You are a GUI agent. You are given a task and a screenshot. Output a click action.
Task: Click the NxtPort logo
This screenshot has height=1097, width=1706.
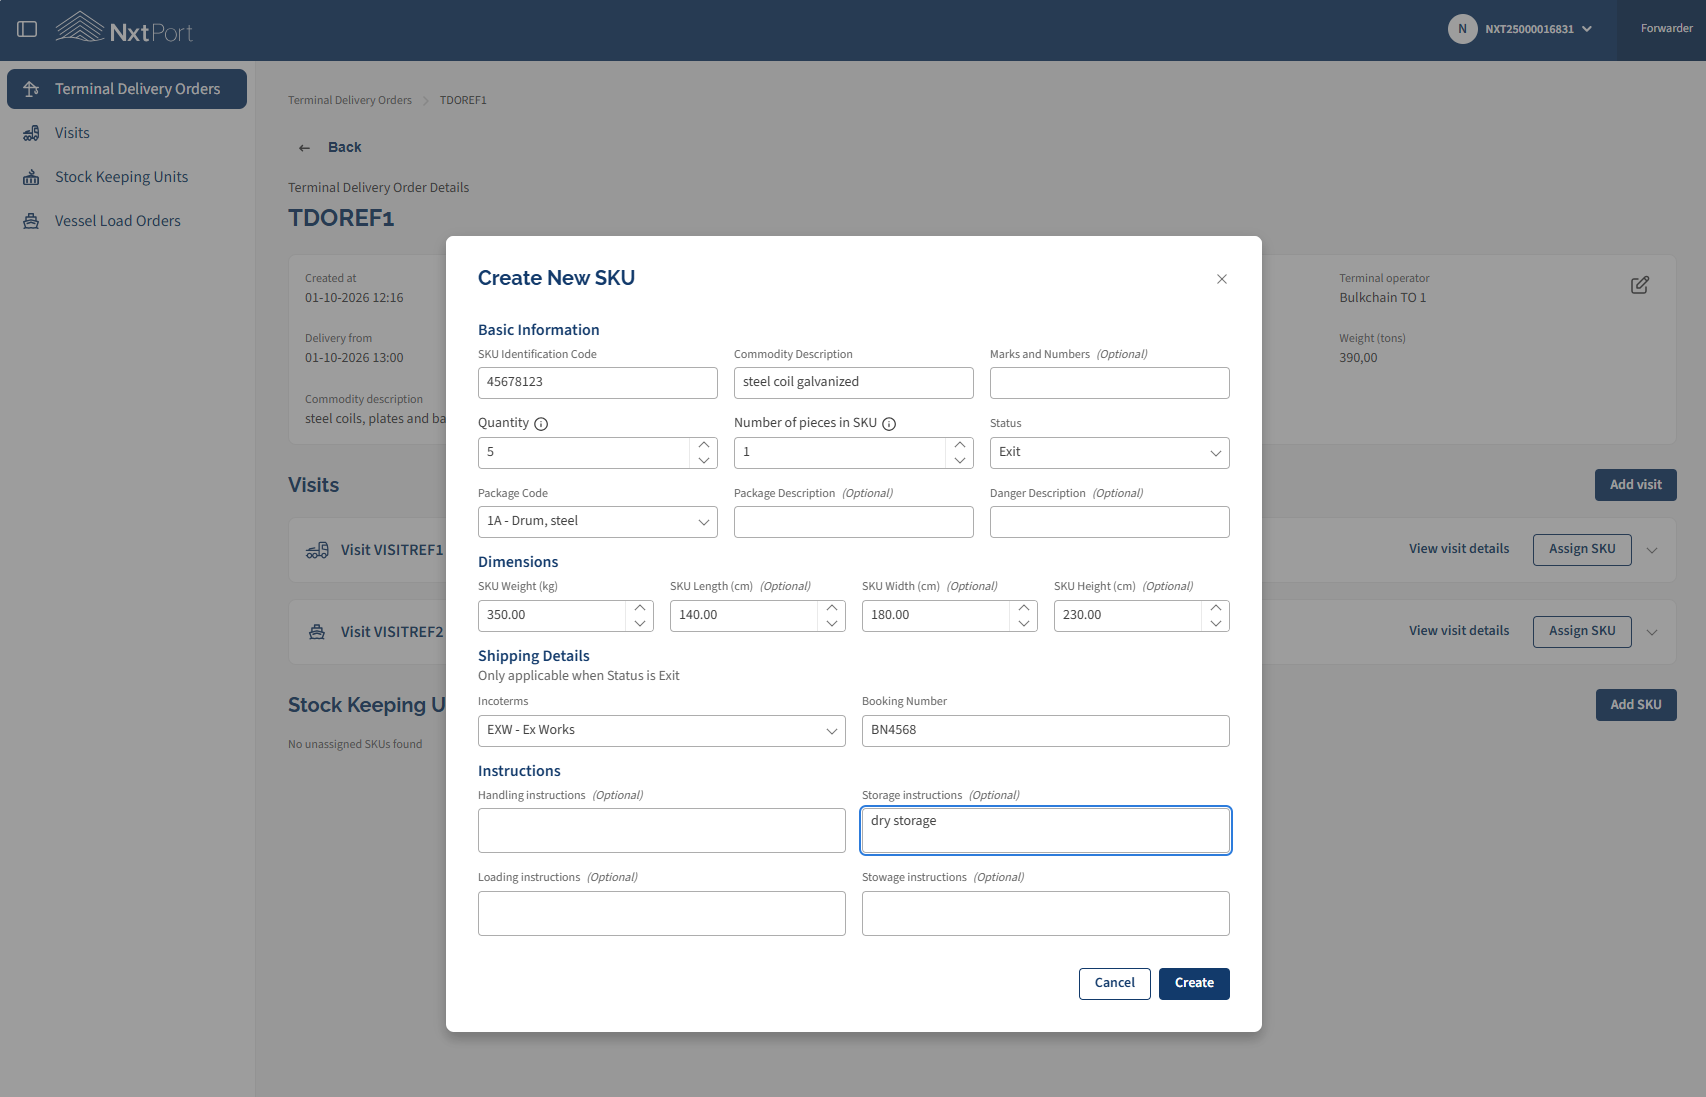(x=124, y=28)
